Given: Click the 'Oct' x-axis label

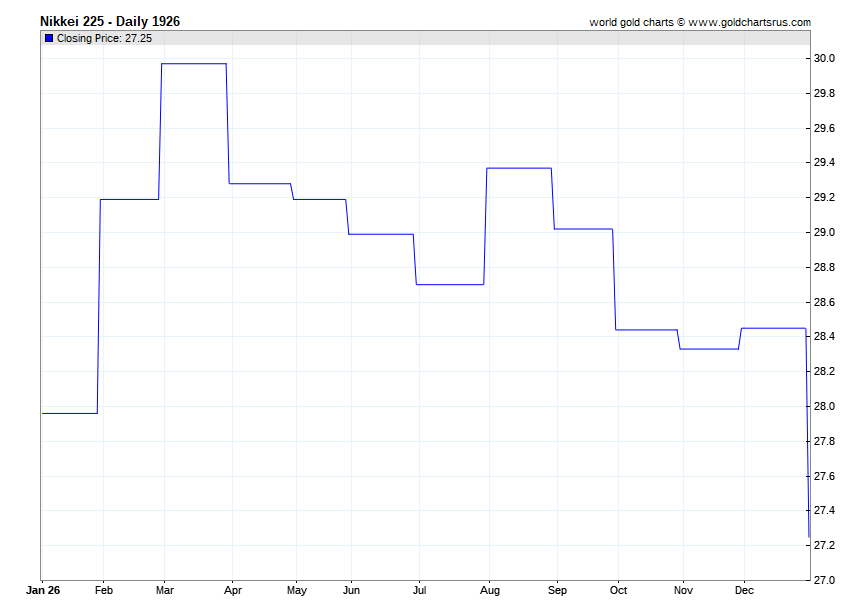Looking at the screenshot, I should click(619, 590).
